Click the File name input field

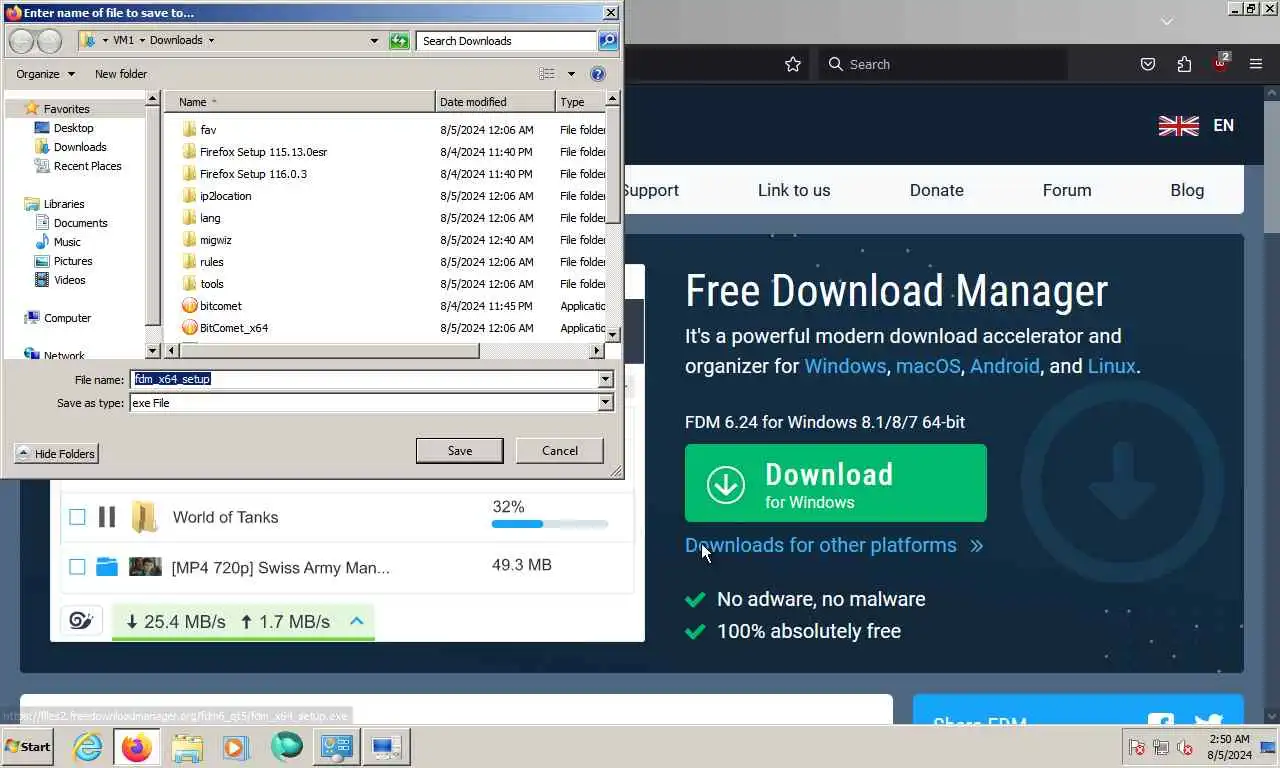click(x=365, y=380)
